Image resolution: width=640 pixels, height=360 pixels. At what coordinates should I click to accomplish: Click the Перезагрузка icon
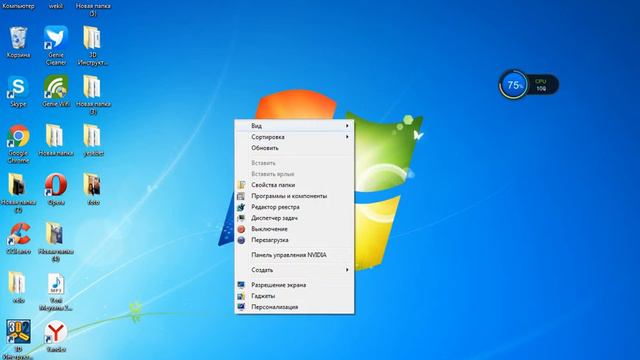pyautogui.click(x=241, y=240)
